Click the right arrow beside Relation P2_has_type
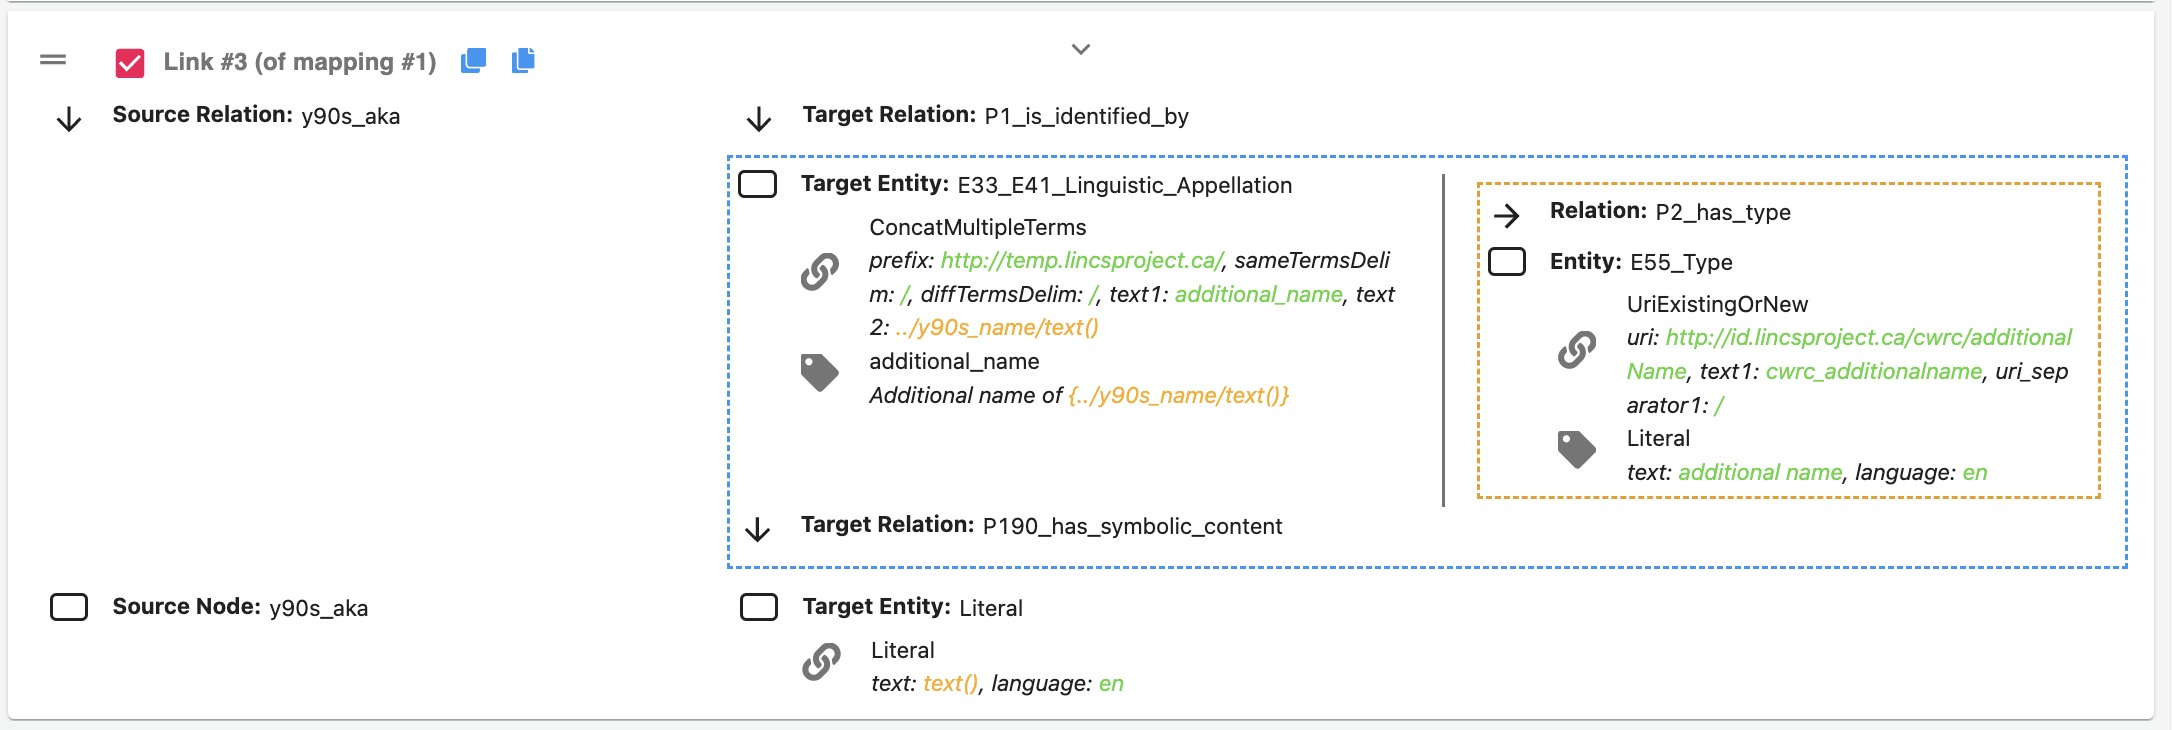This screenshot has height=730, width=2172. click(1506, 215)
